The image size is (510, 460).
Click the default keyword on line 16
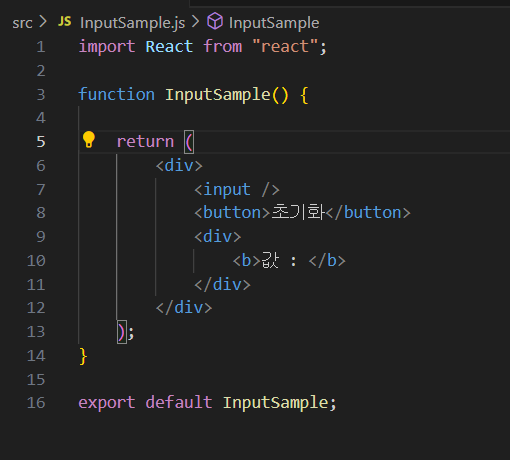pyautogui.click(x=179, y=402)
